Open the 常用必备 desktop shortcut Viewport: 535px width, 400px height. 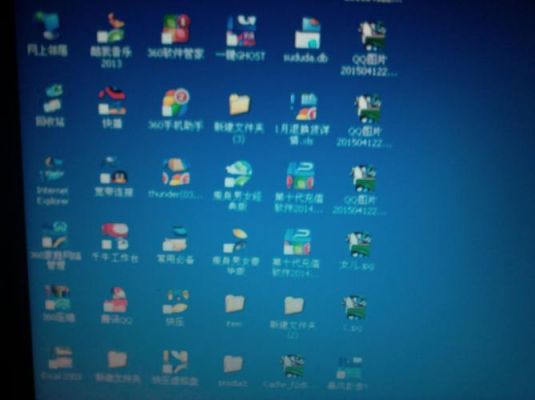pos(175,245)
